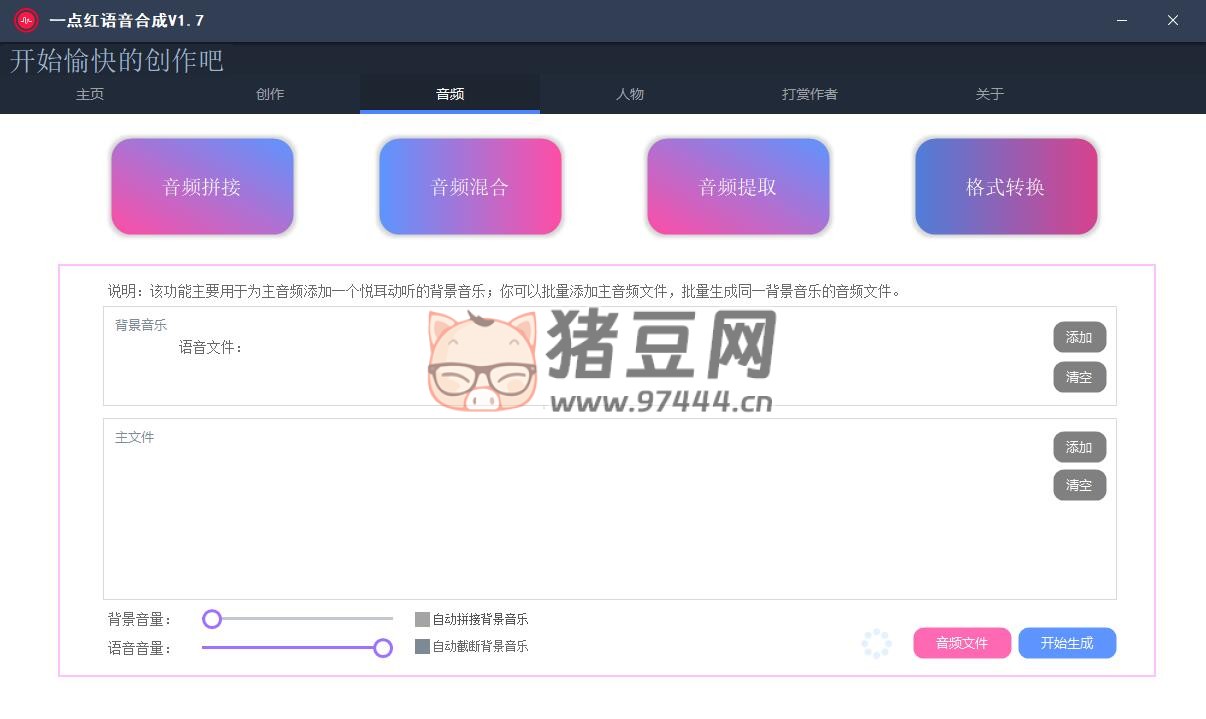This screenshot has width=1206, height=719.
Task: Select the 音频混合 audio mixing tile
Action: tap(470, 187)
